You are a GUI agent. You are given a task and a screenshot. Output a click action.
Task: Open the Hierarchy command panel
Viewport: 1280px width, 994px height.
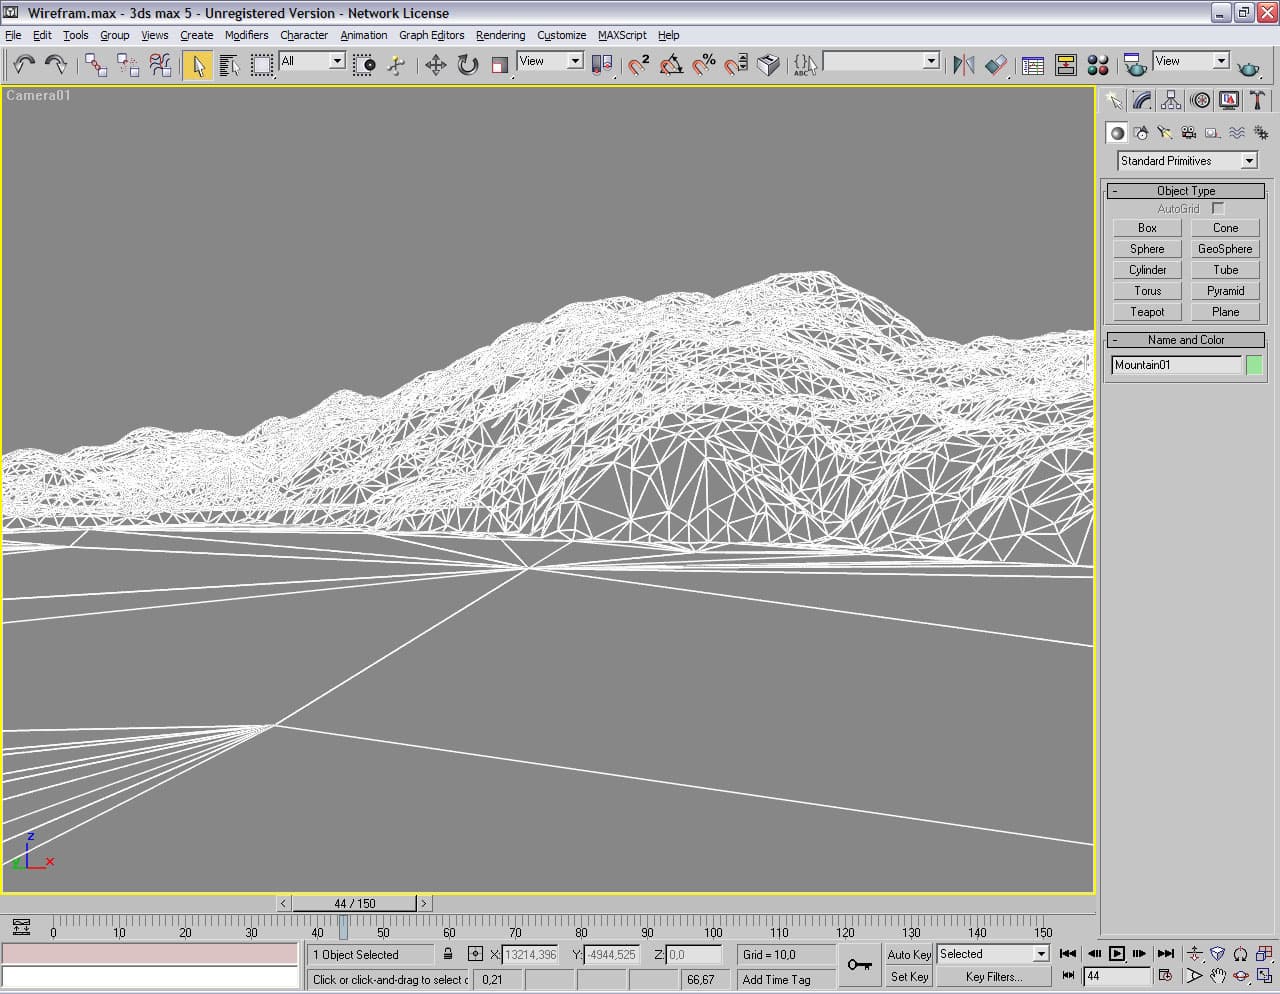click(1171, 100)
